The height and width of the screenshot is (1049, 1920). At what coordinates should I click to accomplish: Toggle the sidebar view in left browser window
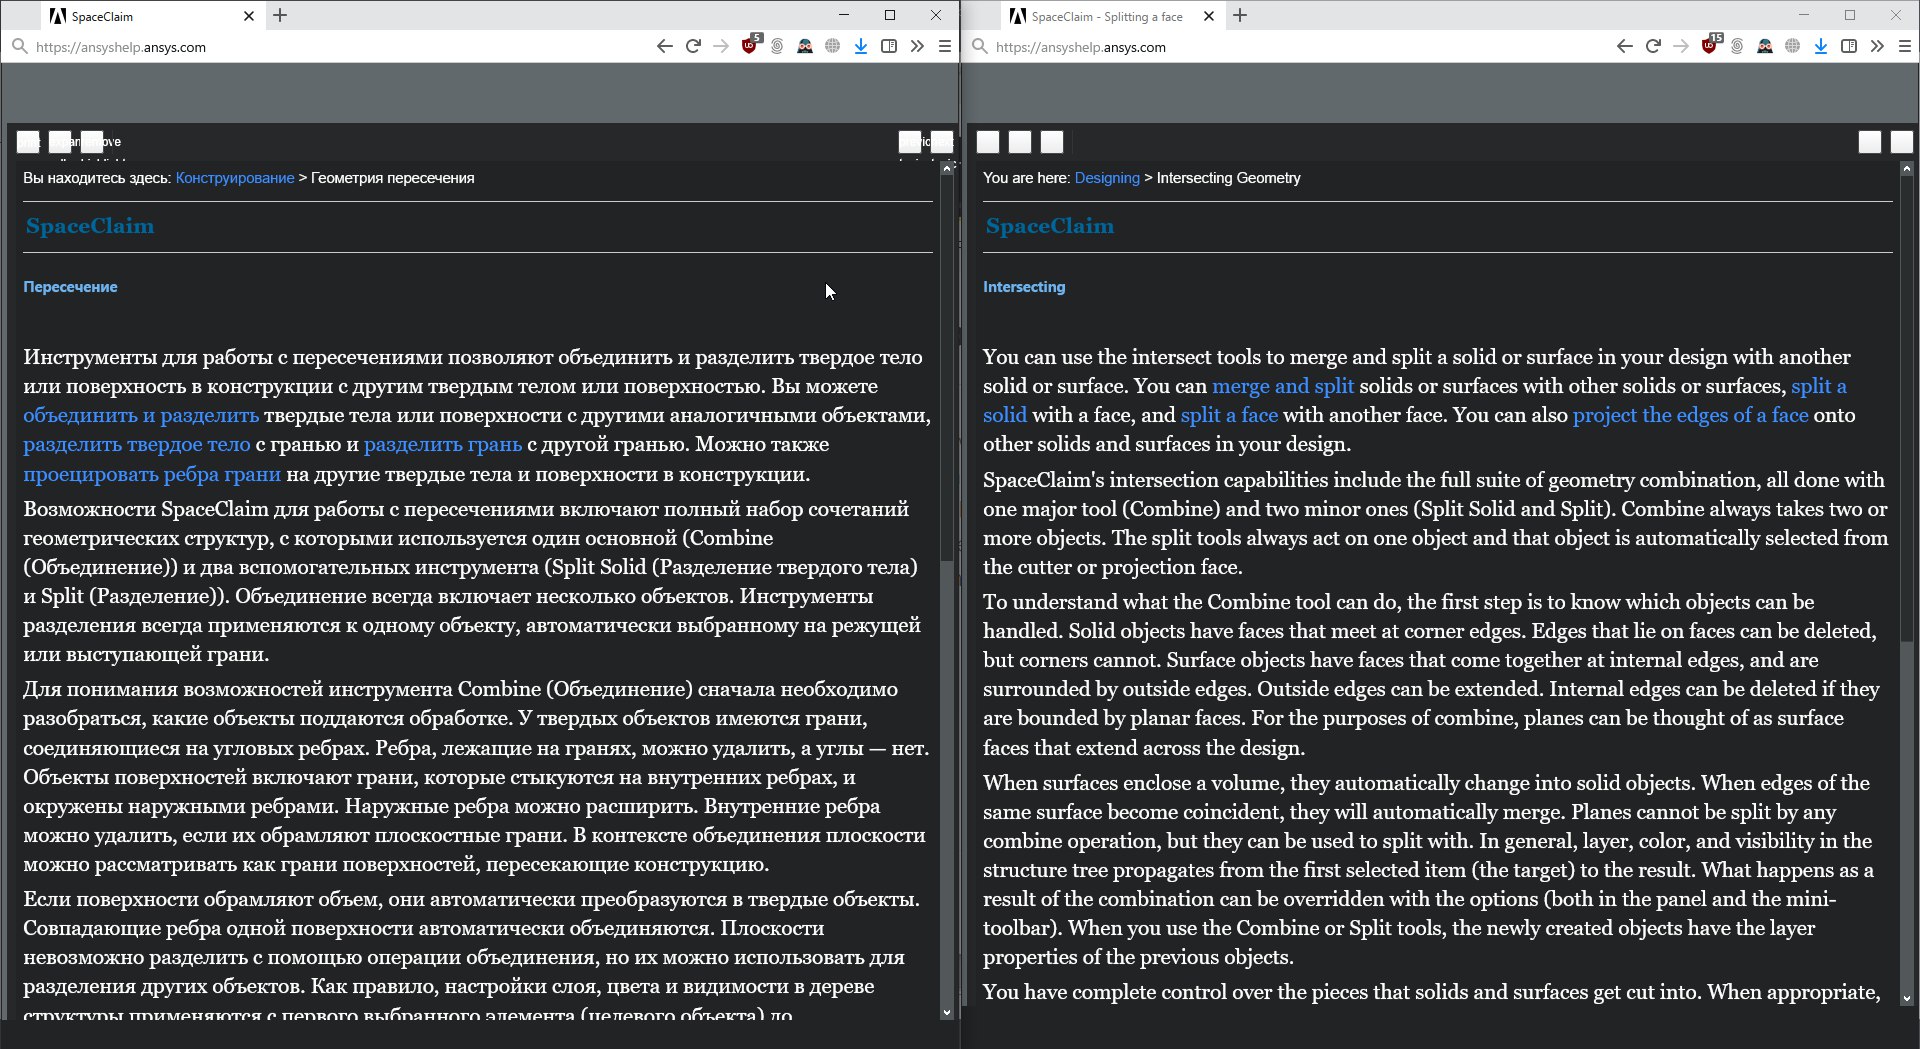tap(888, 46)
